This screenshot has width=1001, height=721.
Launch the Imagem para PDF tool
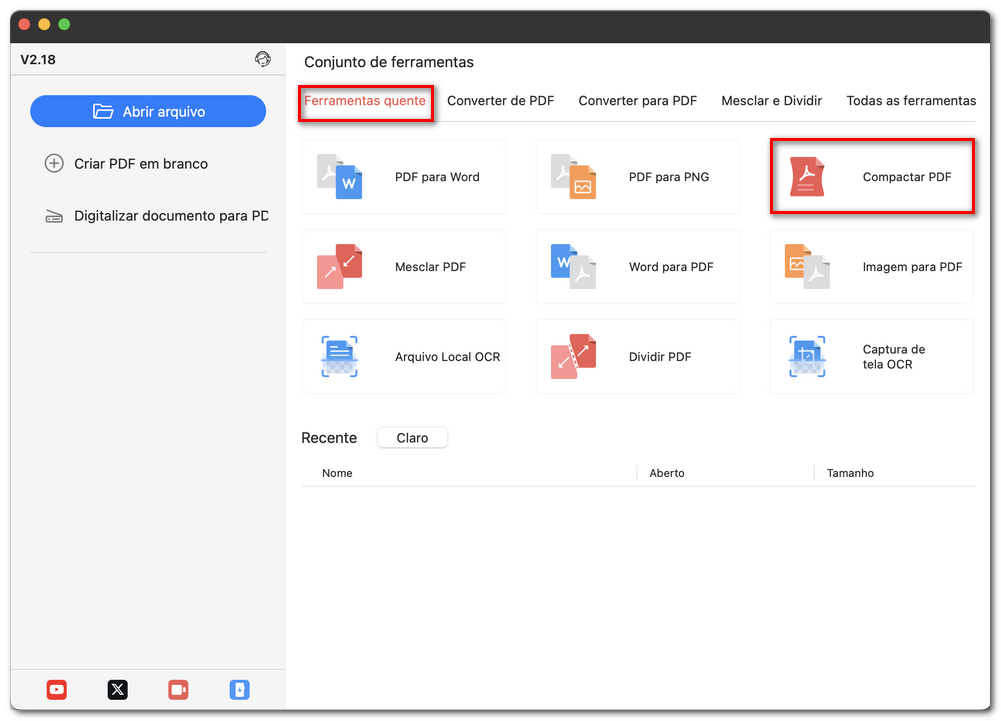tap(871, 267)
